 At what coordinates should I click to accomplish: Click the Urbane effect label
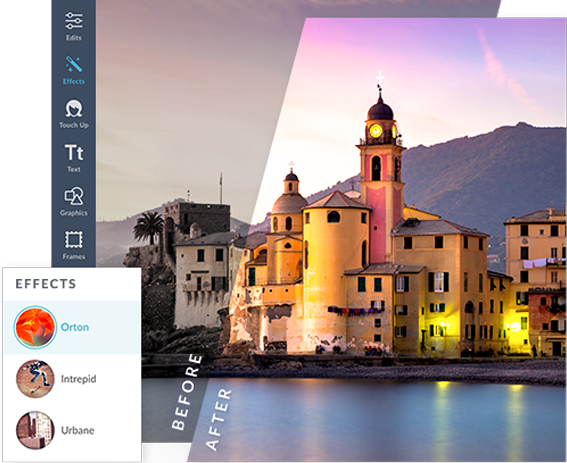77,430
